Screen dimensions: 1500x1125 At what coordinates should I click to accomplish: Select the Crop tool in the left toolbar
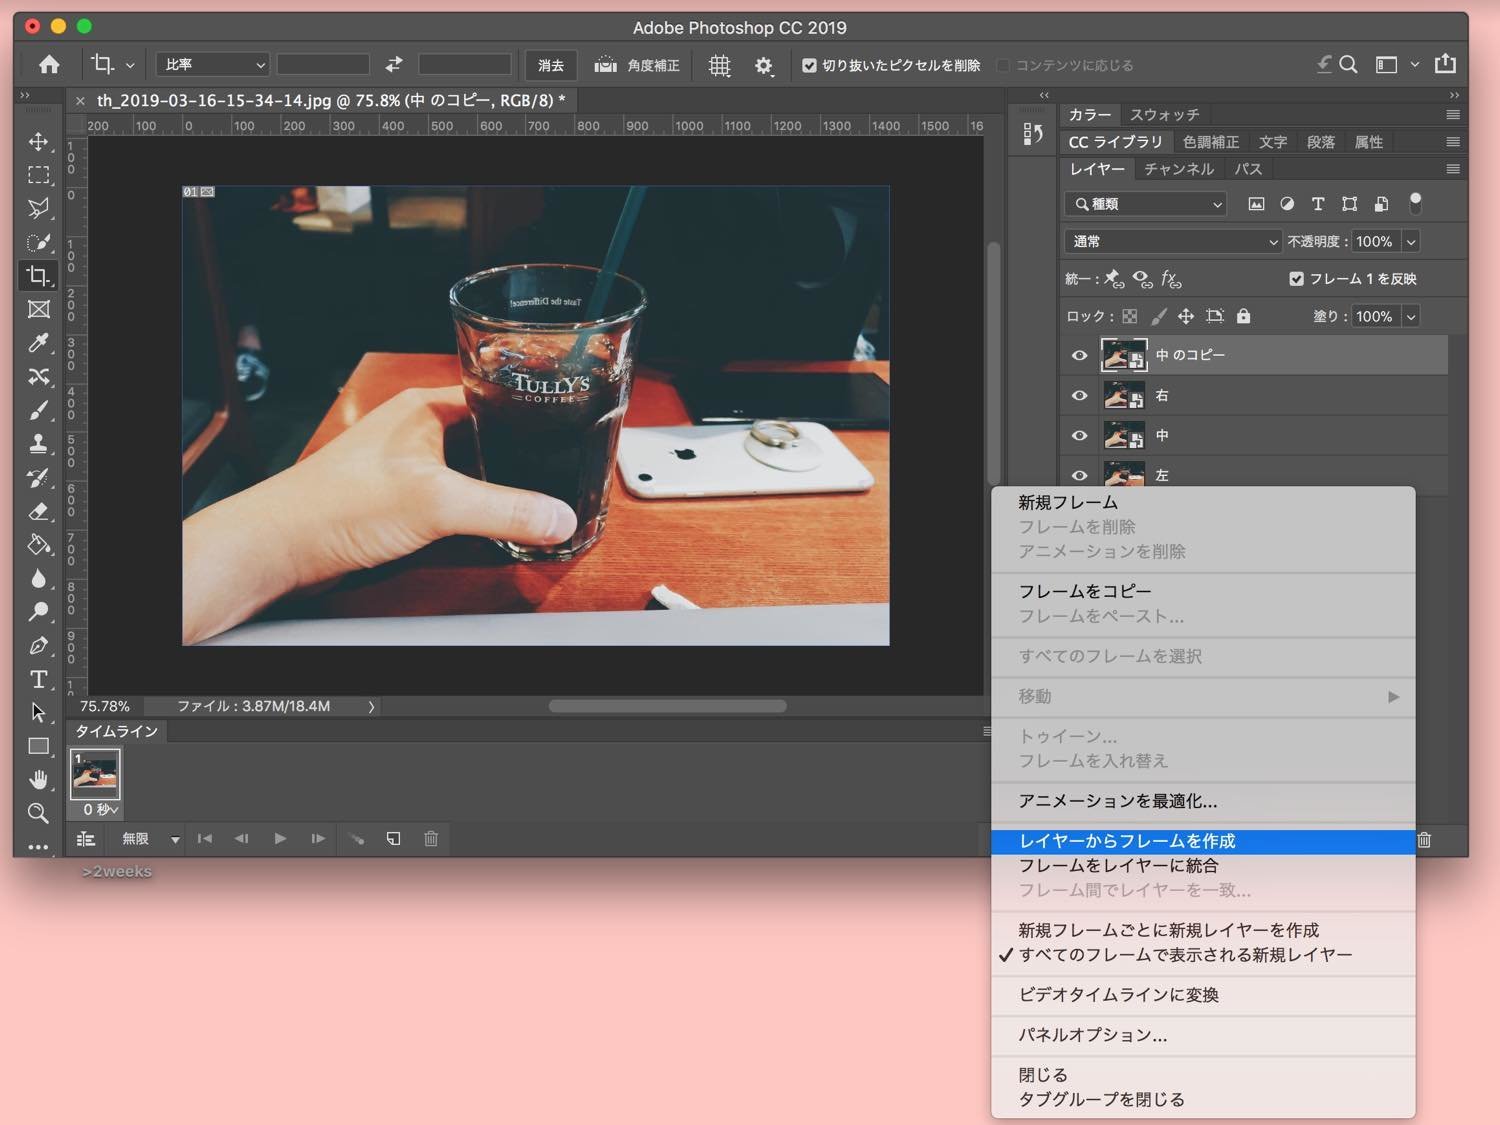coord(38,276)
